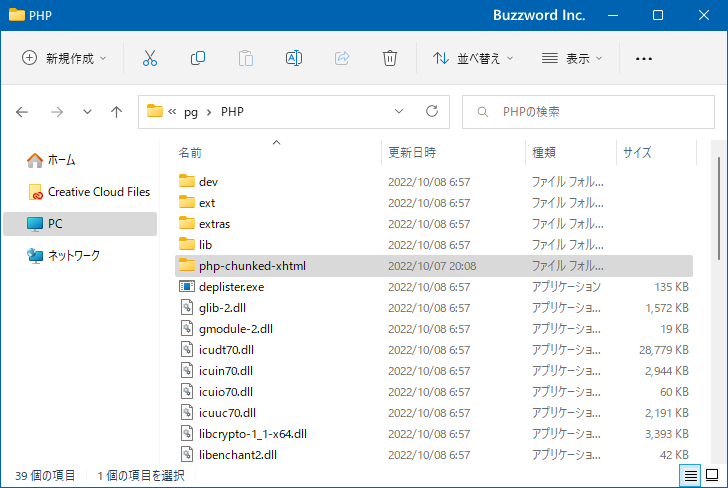The height and width of the screenshot is (488, 728).
Task: Expand the address bar history dropdown
Action: (x=399, y=111)
